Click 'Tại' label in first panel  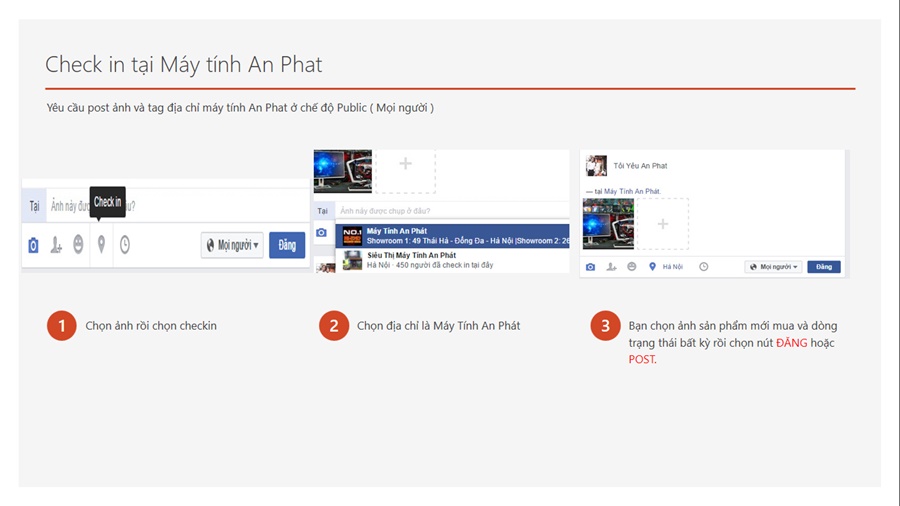coord(34,206)
